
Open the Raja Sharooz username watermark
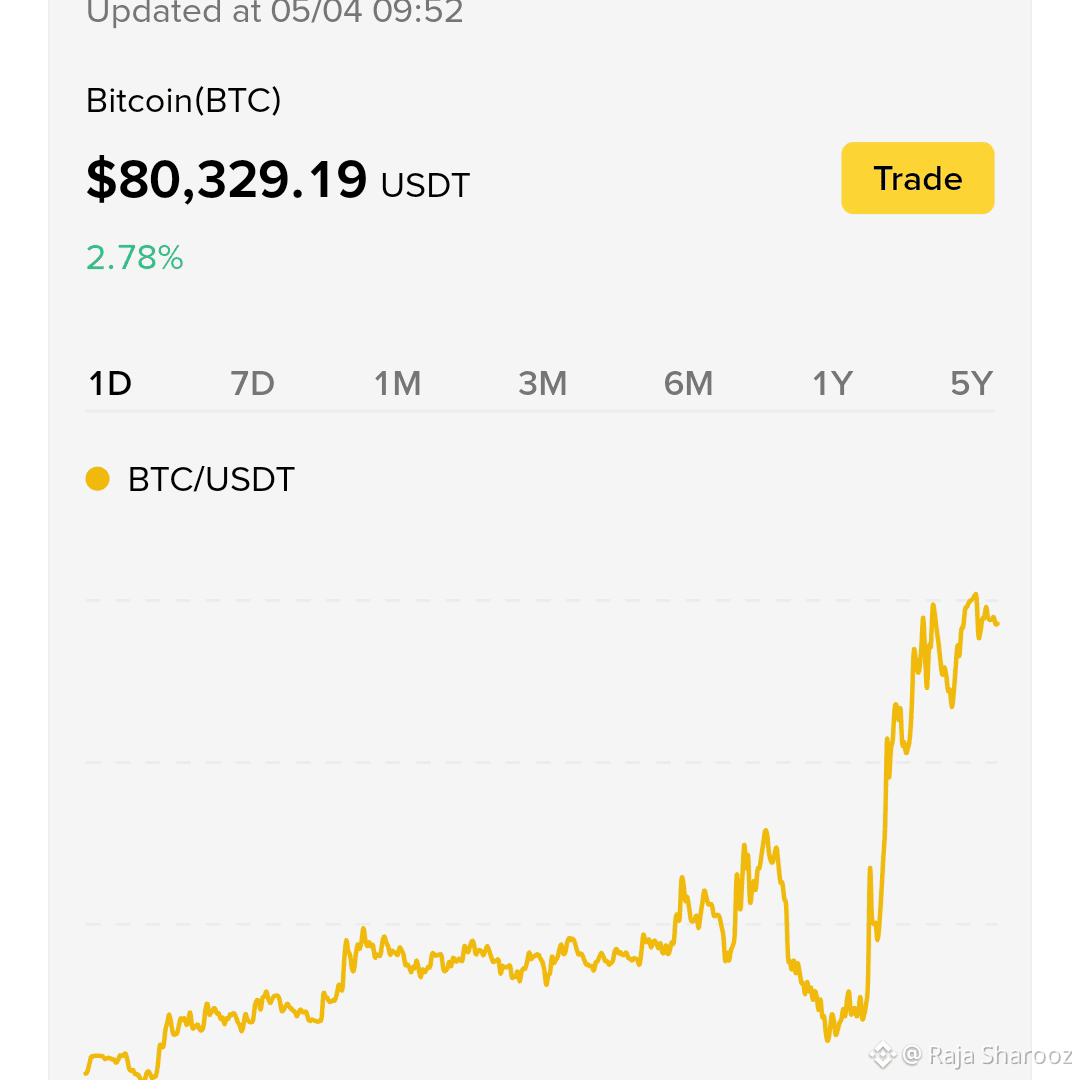click(999, 1055)
